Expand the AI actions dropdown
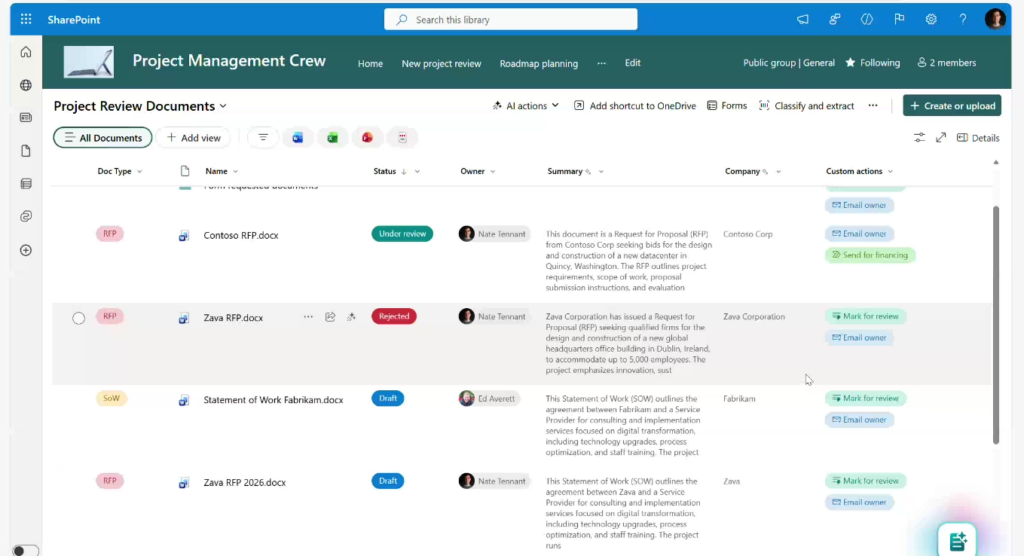1024x556 pixels. click(x=525, y=106)
